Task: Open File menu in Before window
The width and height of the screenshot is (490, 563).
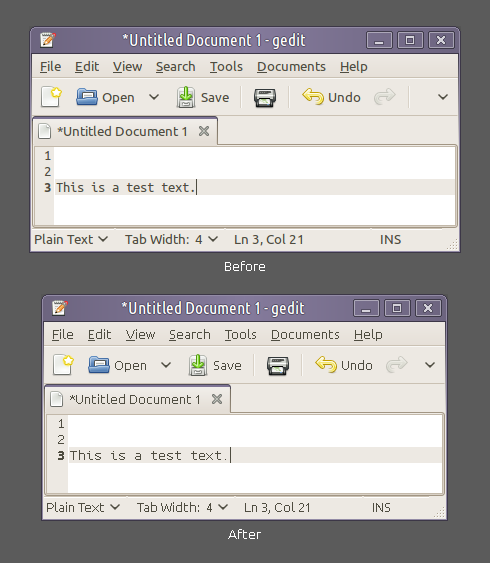Action: point(51,67)
